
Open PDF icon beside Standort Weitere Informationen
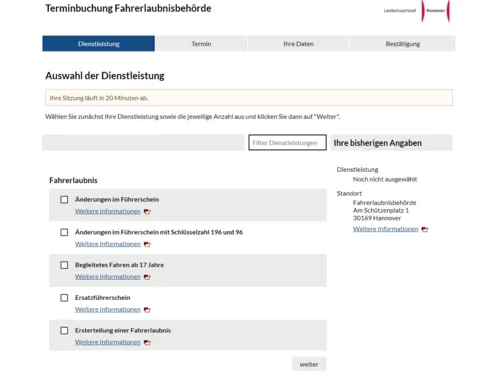click(x=425, y=229)
